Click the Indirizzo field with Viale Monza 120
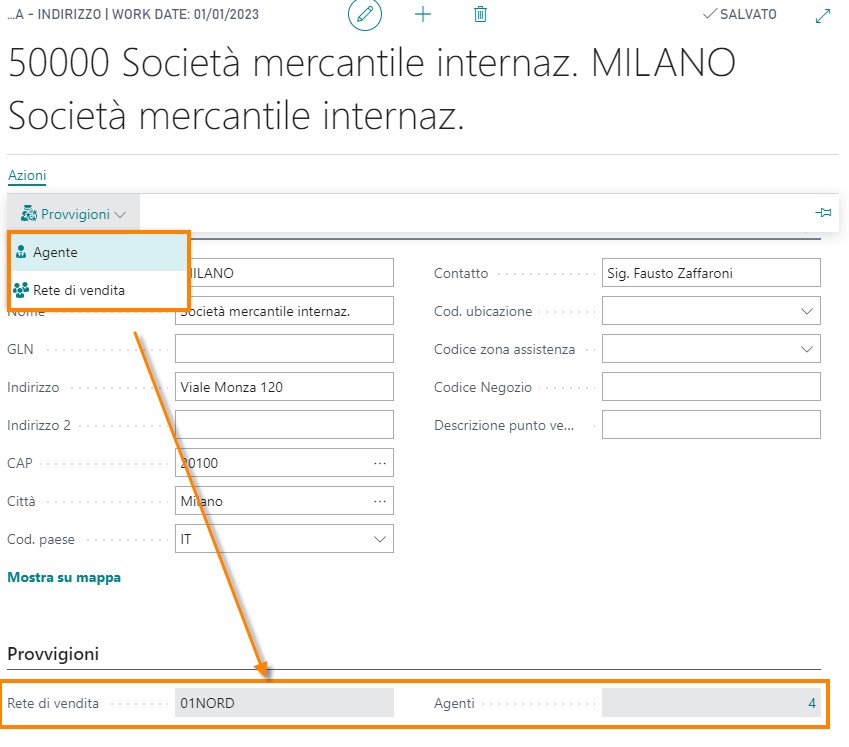 click(x=284, y=387)
